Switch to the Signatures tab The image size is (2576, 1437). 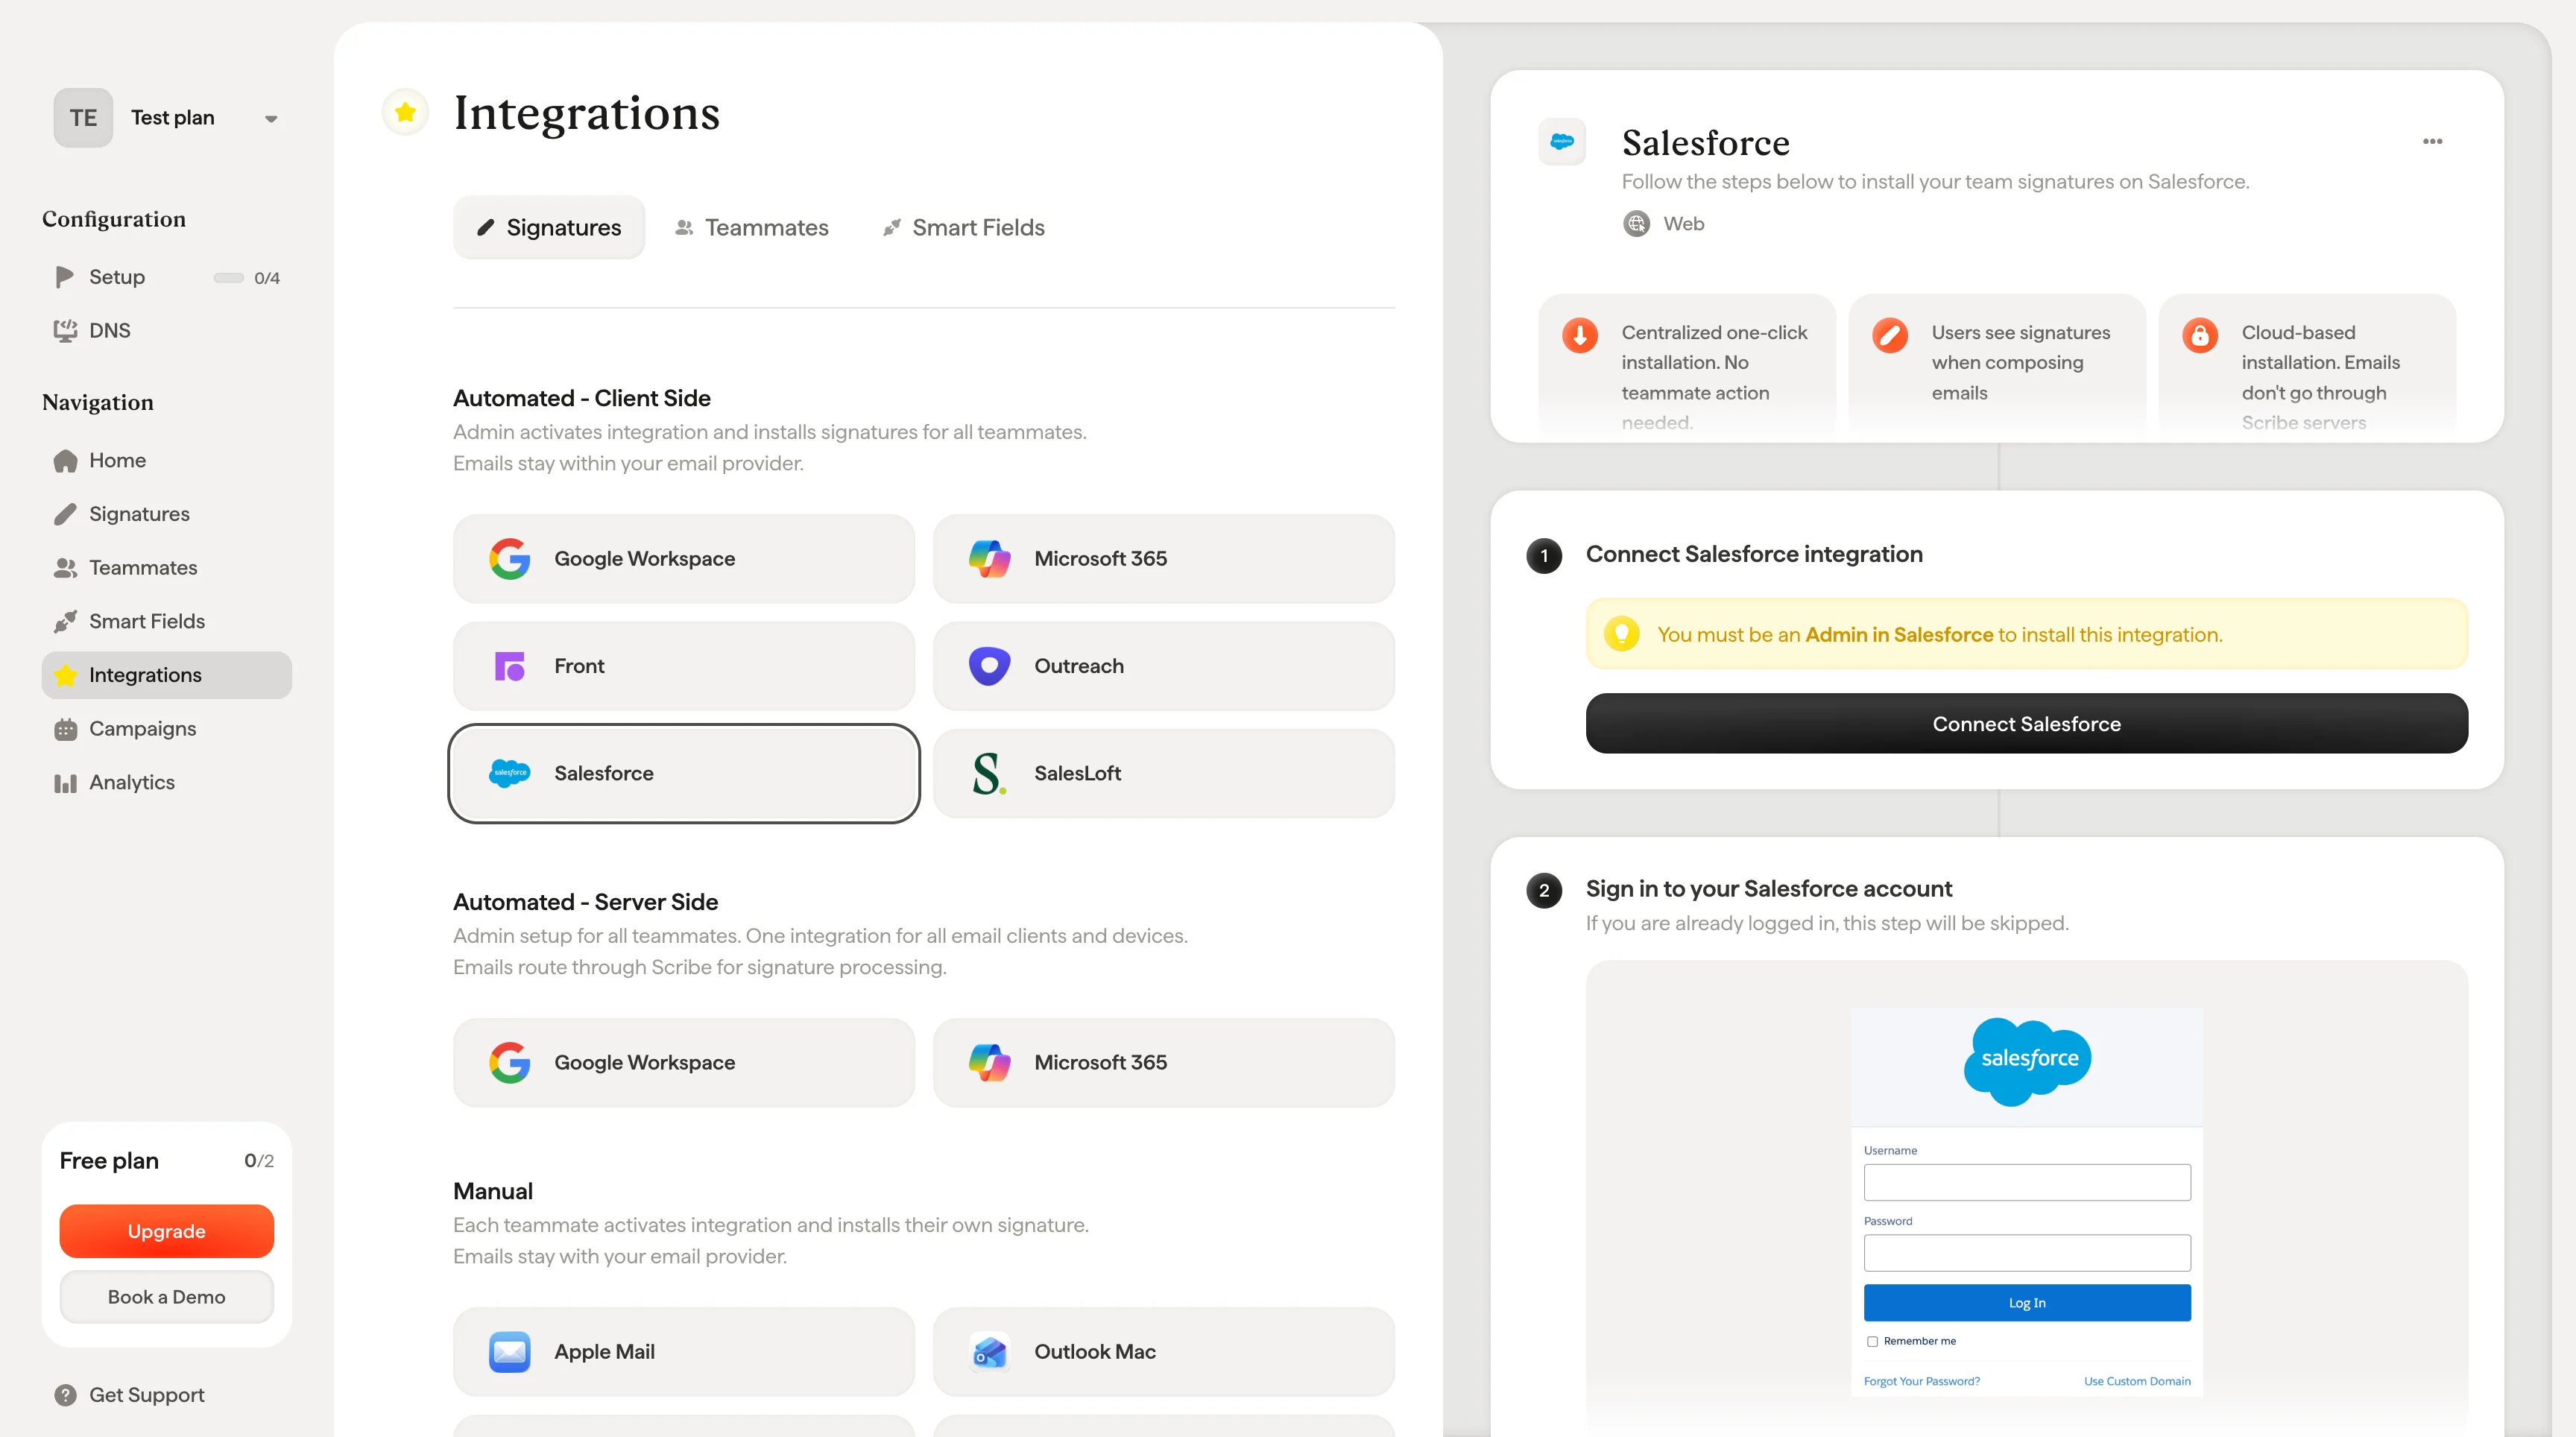(549, 227)
